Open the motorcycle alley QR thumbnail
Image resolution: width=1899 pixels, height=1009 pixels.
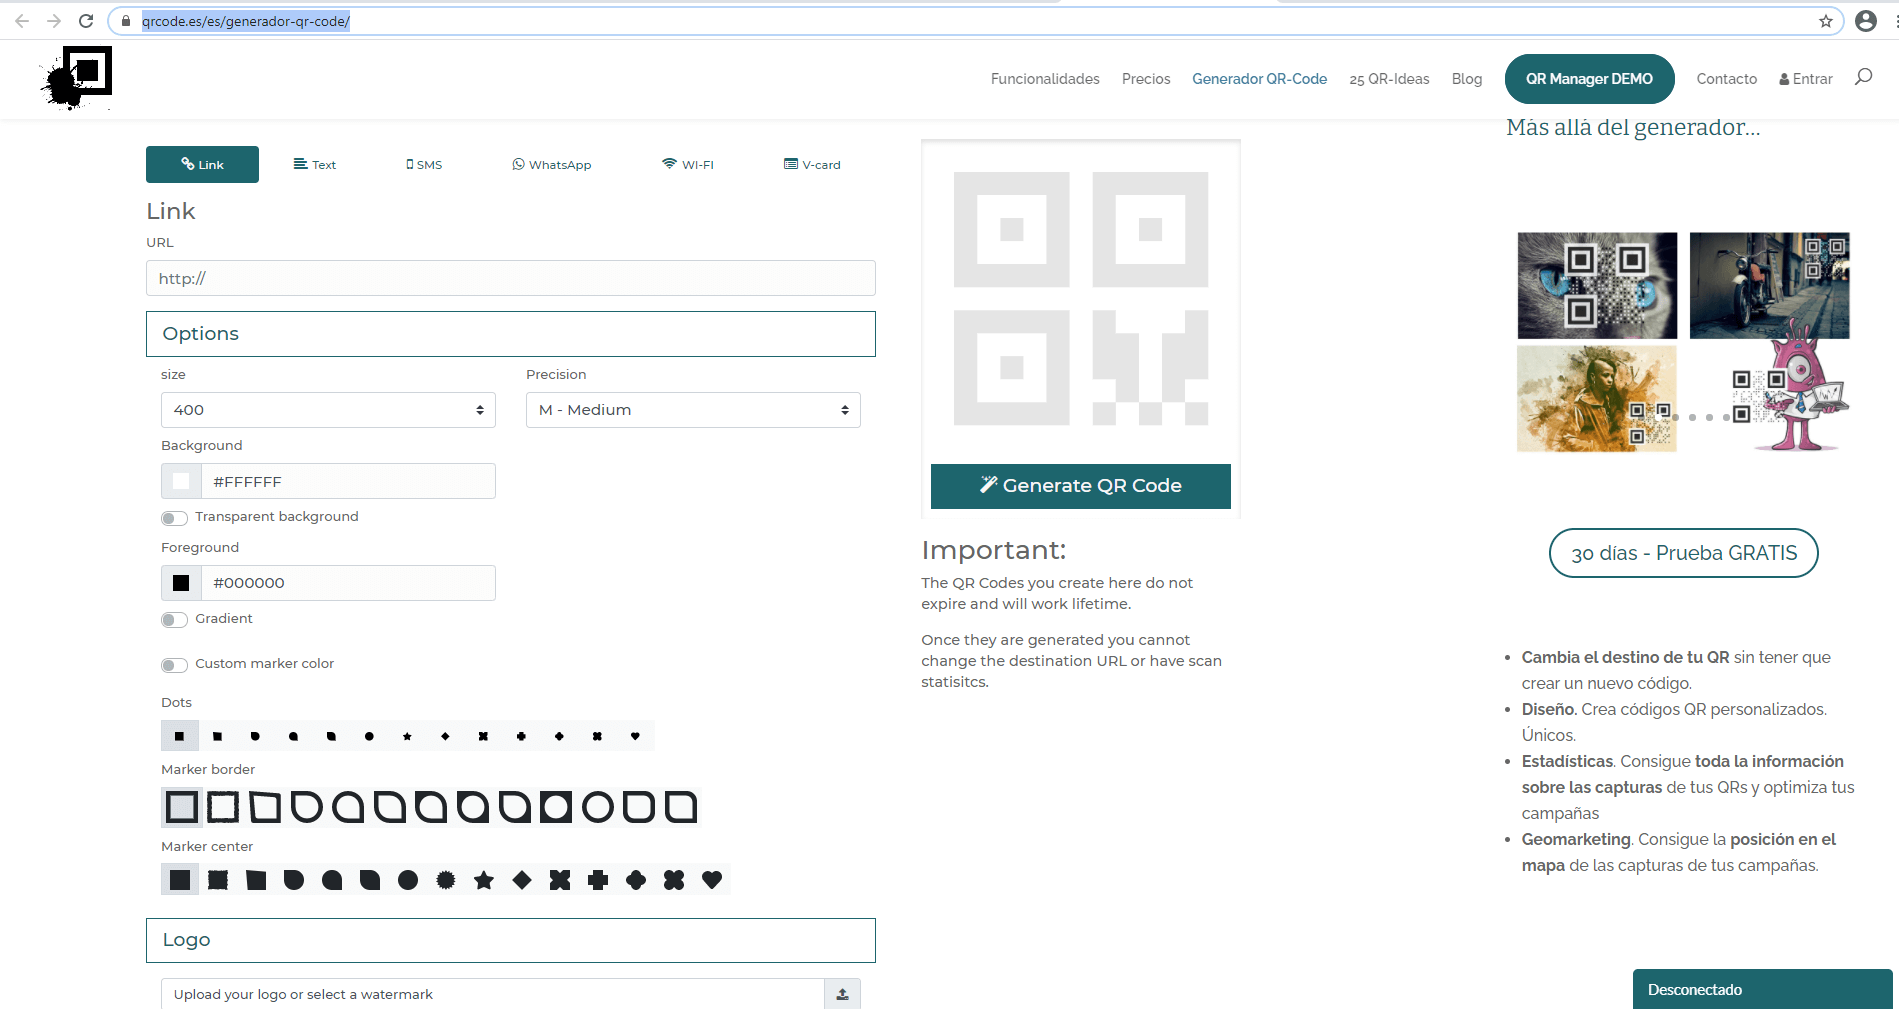(1770, 286)
